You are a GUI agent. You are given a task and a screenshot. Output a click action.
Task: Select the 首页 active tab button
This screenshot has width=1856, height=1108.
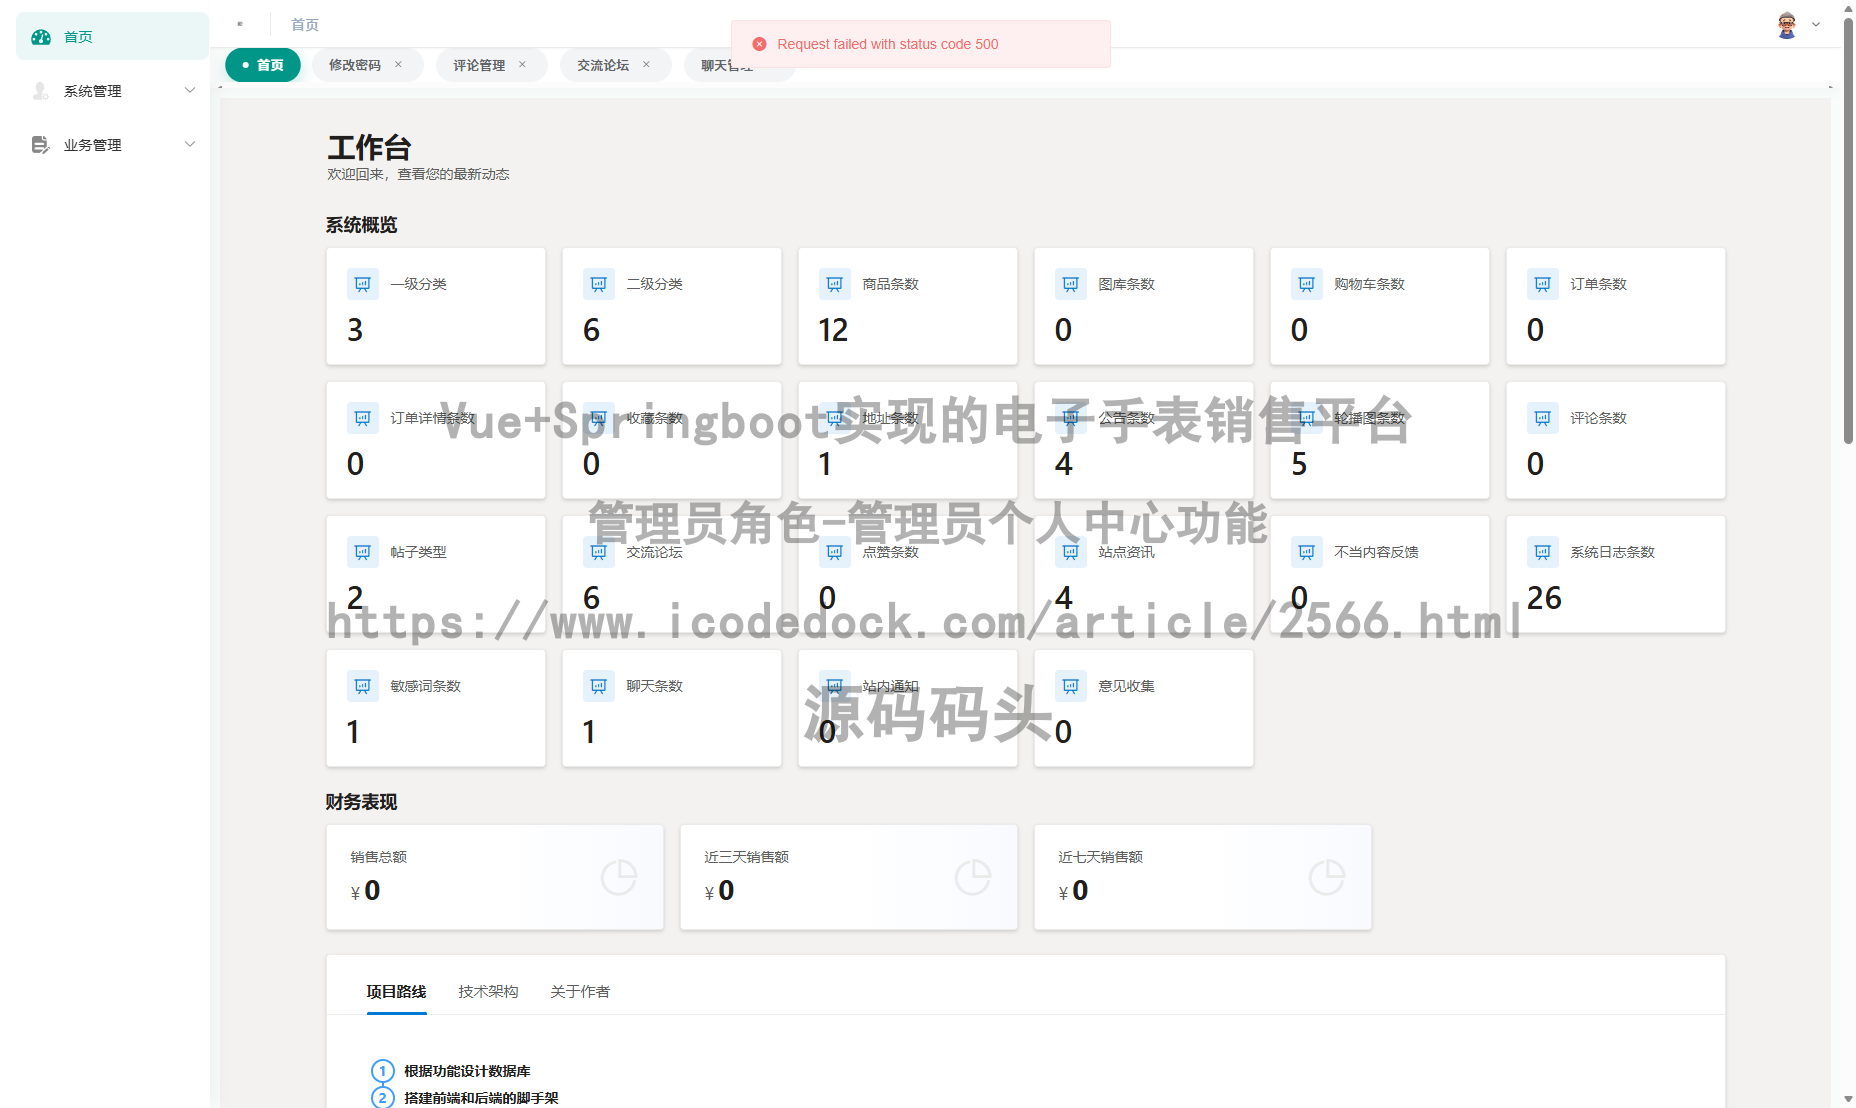pyautogui.click(x=262, y=64)
